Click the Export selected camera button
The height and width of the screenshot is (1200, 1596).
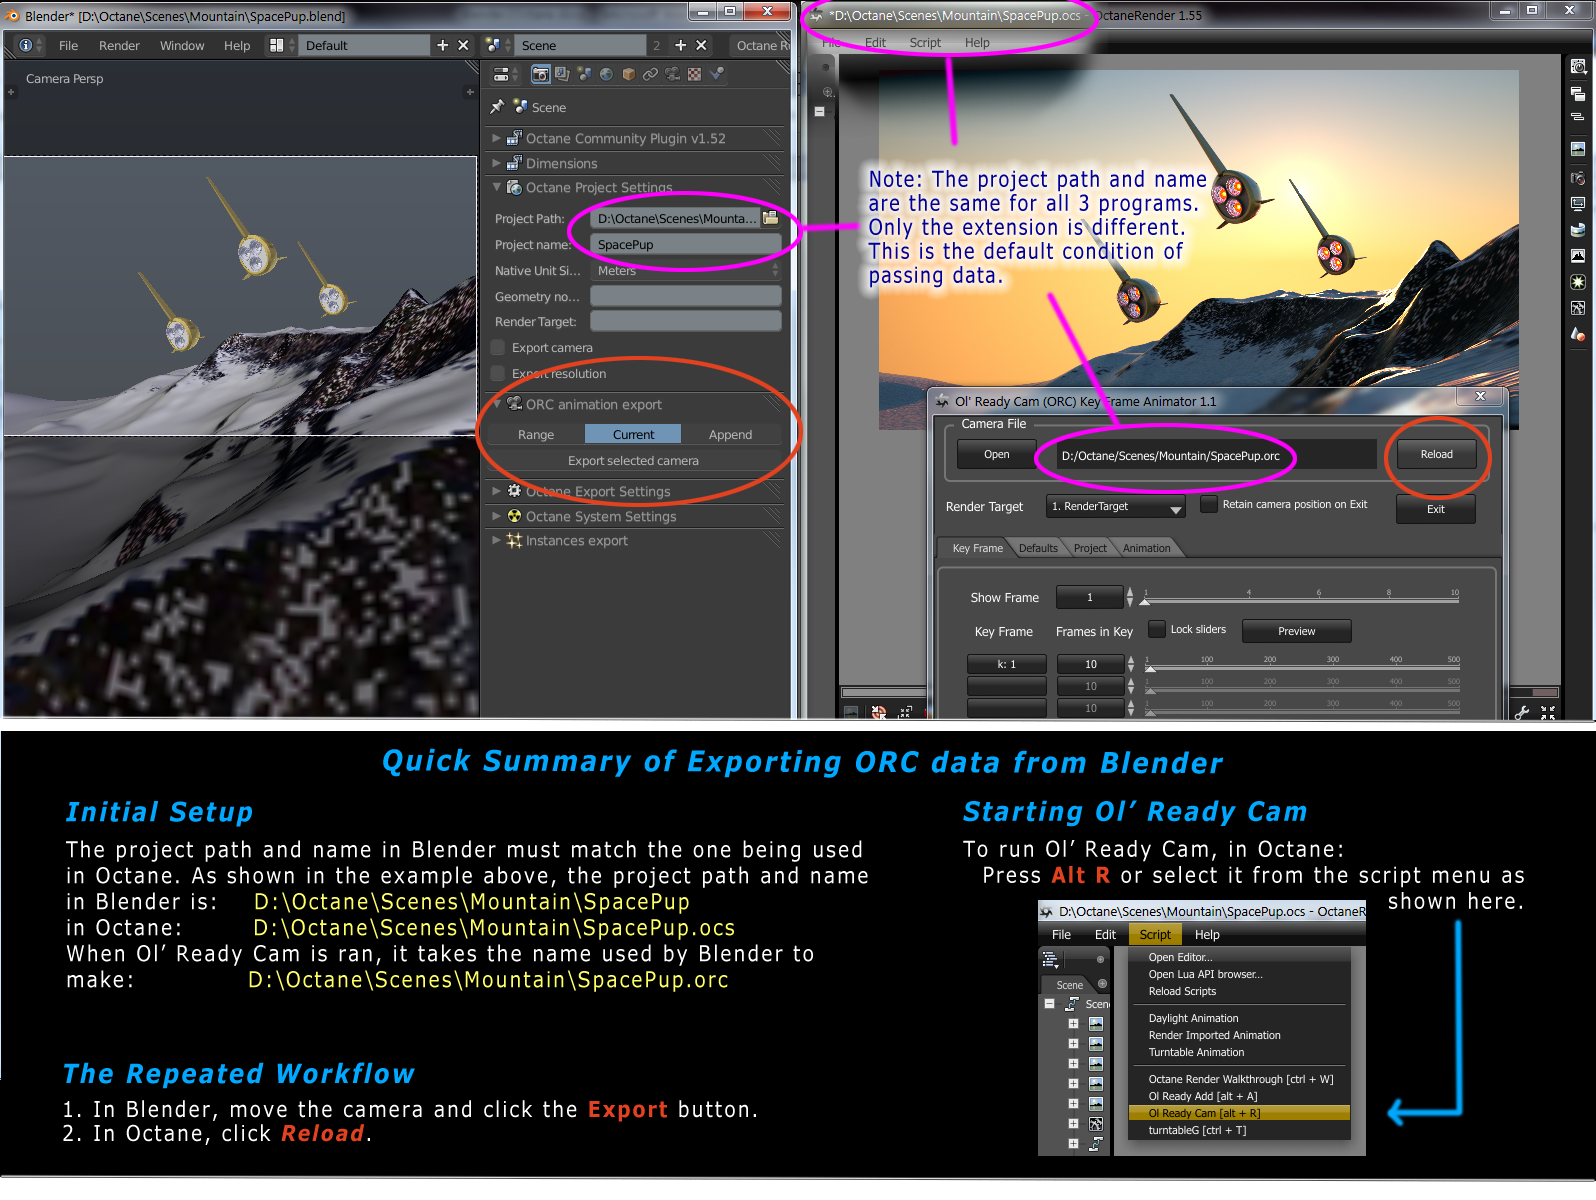pos(633,461)
